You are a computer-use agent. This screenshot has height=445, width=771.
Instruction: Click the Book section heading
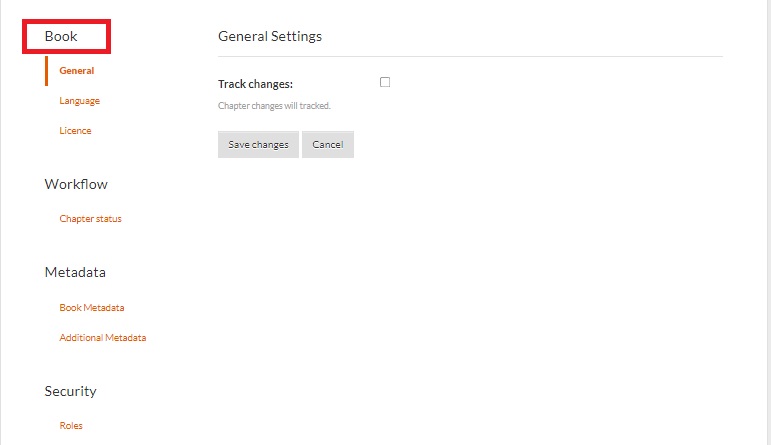tap(61, 37)
